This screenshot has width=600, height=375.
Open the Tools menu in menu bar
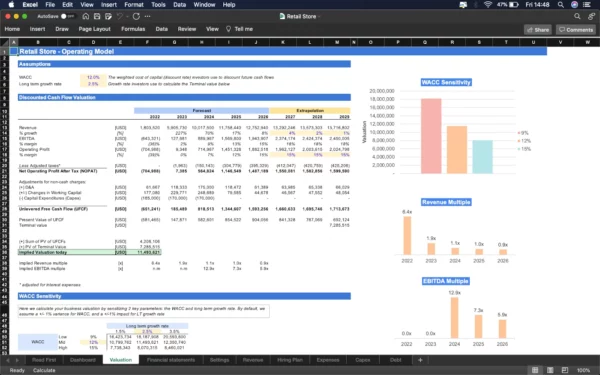[158, 5]
